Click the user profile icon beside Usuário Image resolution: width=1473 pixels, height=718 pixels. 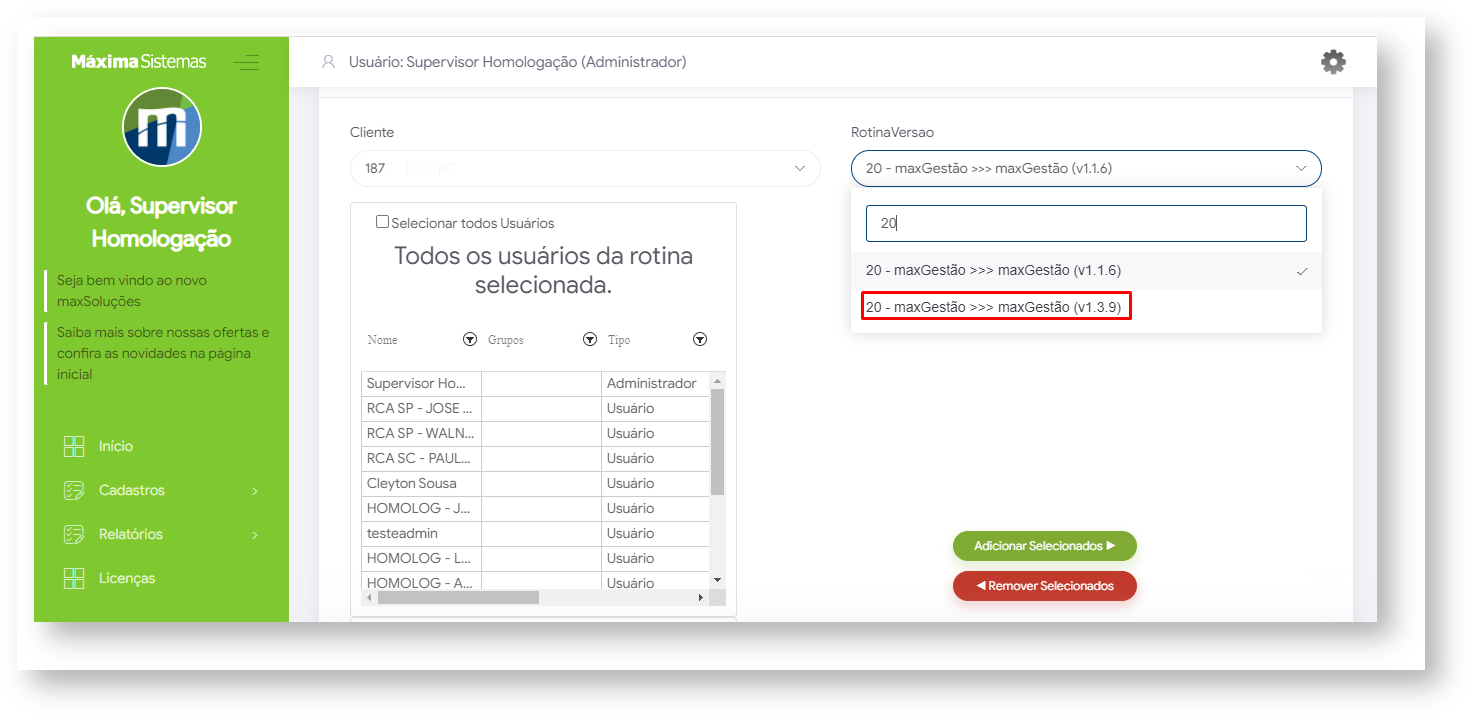(328, 62)
